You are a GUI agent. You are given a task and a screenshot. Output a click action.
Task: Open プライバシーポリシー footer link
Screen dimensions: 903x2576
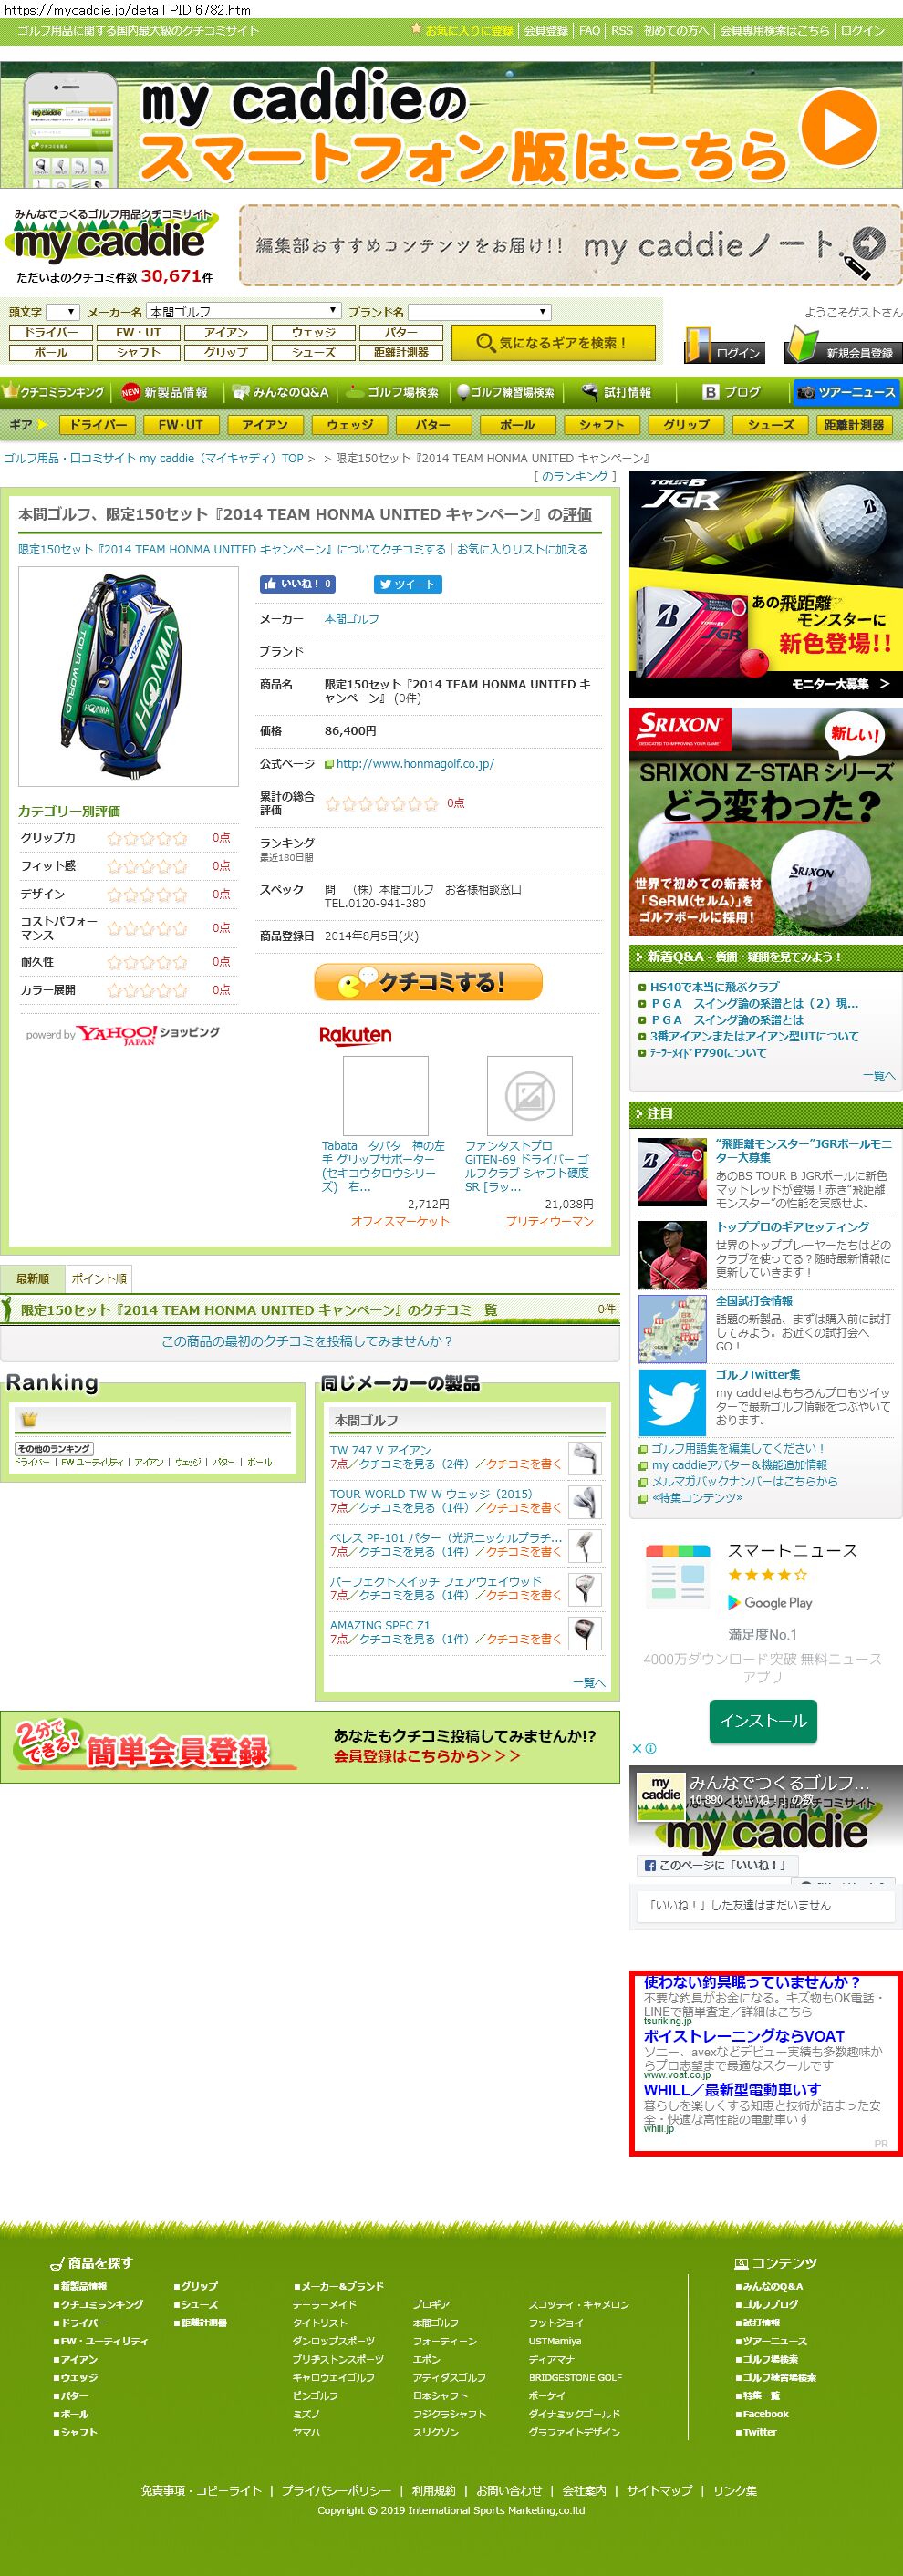(336, 2491)
